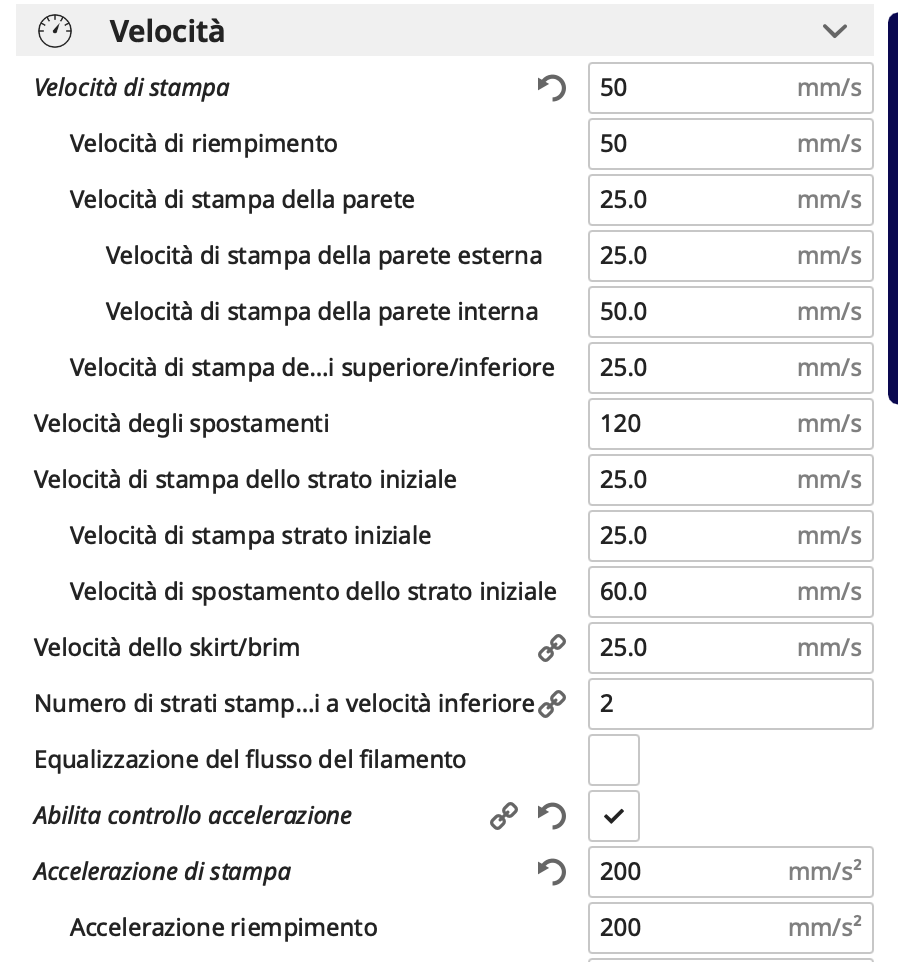
Task: Click Velocità di stampa della parete esterna field
Action: (x=730, y=256)
